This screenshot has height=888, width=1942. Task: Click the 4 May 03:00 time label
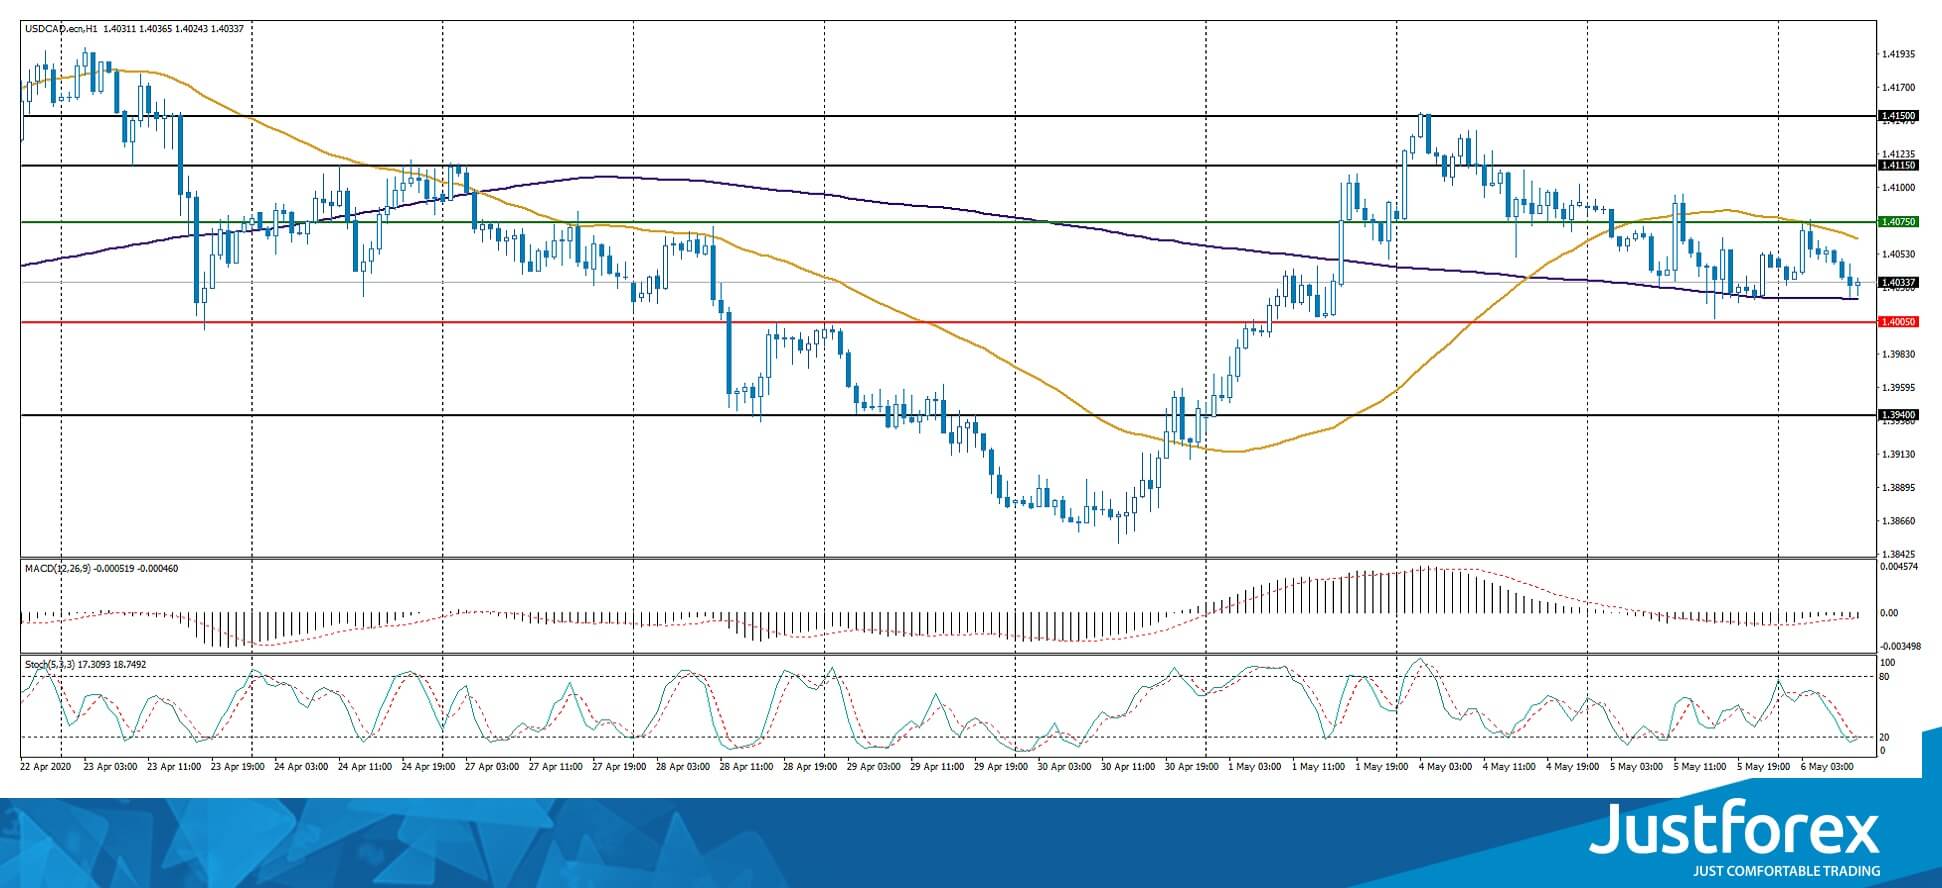[x=1447, y=767]
